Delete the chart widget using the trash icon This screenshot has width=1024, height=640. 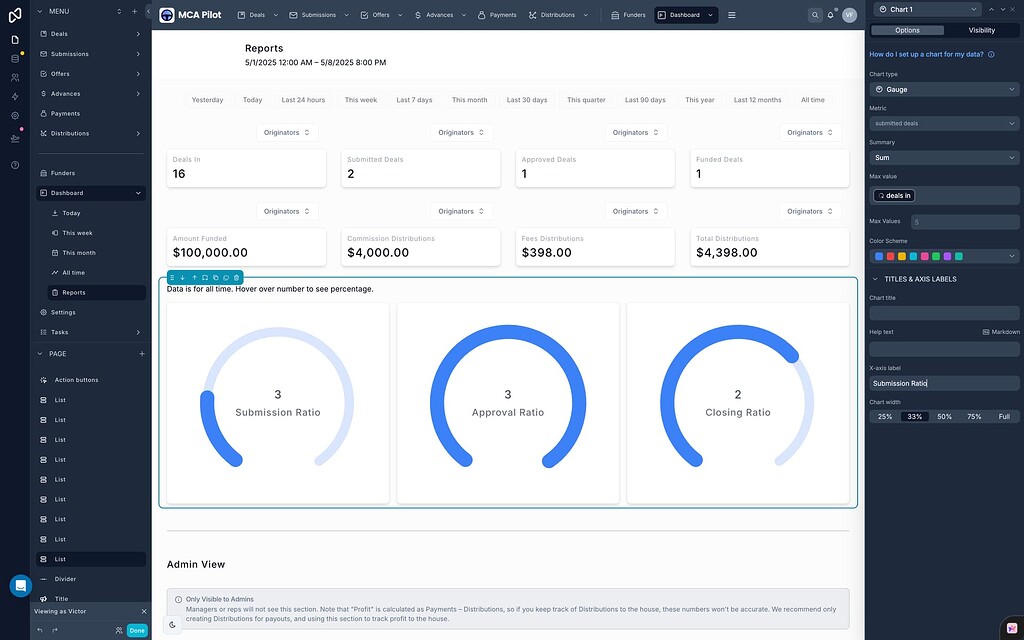pos(236,278)
